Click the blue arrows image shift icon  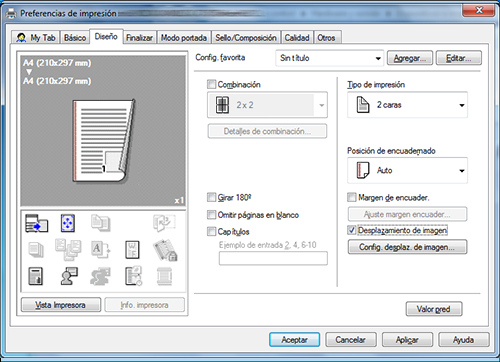click(x=68, y=223)
